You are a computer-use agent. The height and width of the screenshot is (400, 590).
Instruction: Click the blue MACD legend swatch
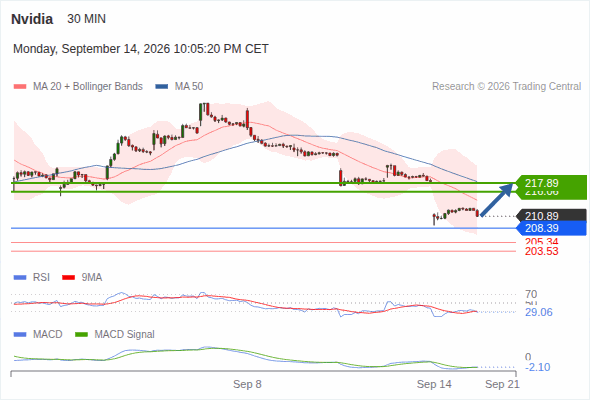(x=20, y=335)
